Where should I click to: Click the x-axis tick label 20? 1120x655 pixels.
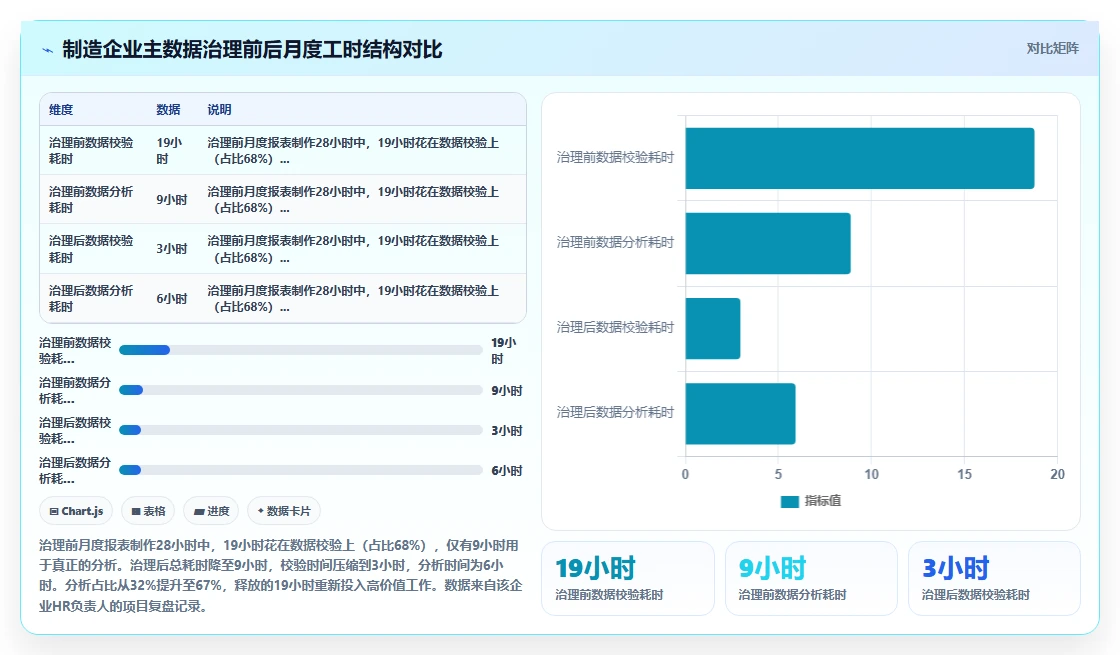(x=1057, y=474)
